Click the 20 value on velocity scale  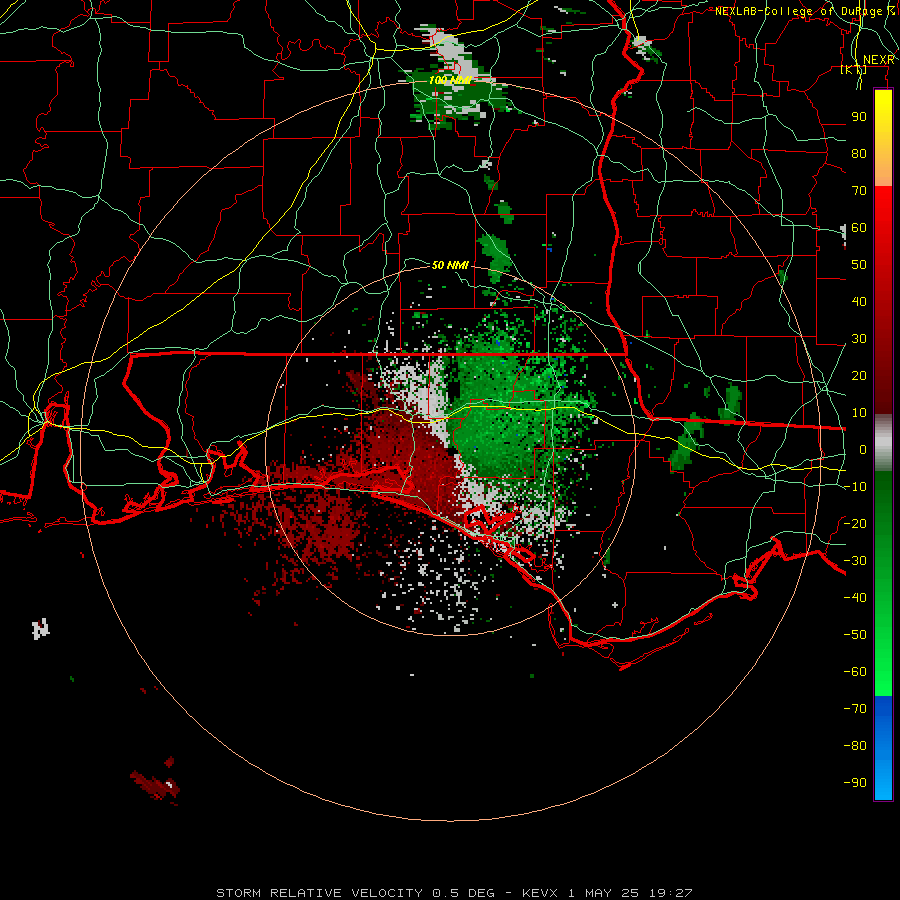coord(859,375)
